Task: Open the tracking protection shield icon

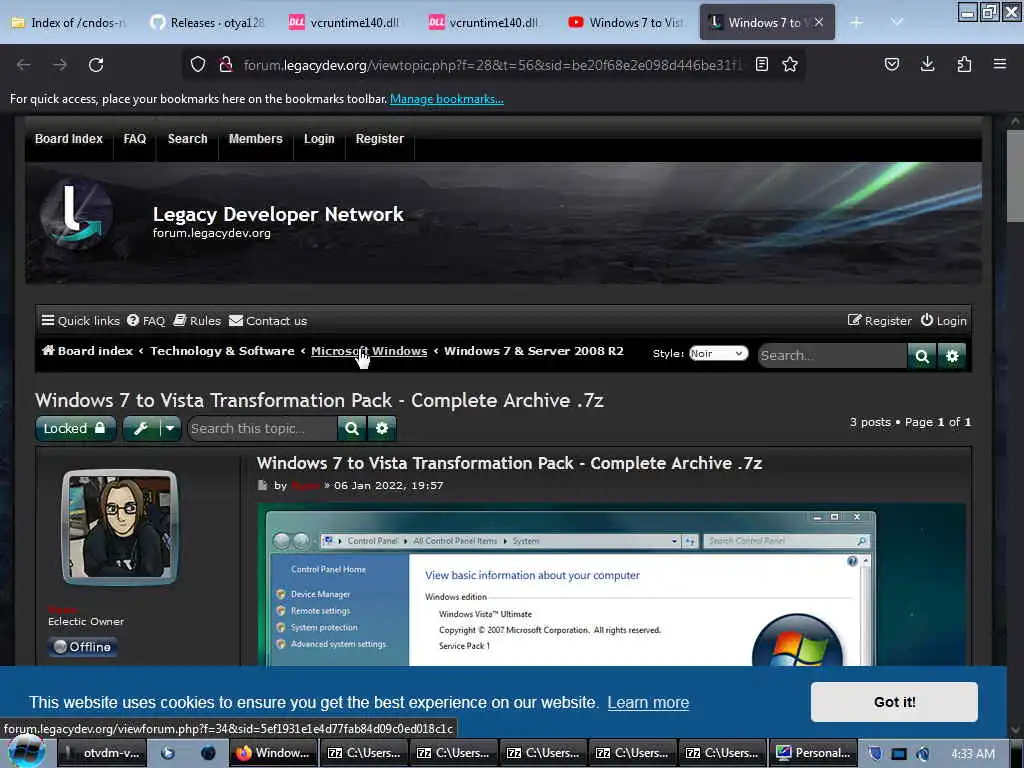Action: [198, 64]
